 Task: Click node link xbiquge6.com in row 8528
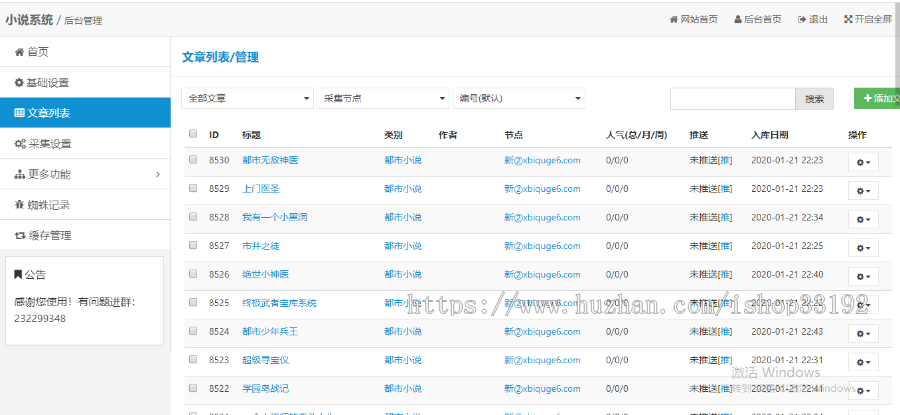542,218
